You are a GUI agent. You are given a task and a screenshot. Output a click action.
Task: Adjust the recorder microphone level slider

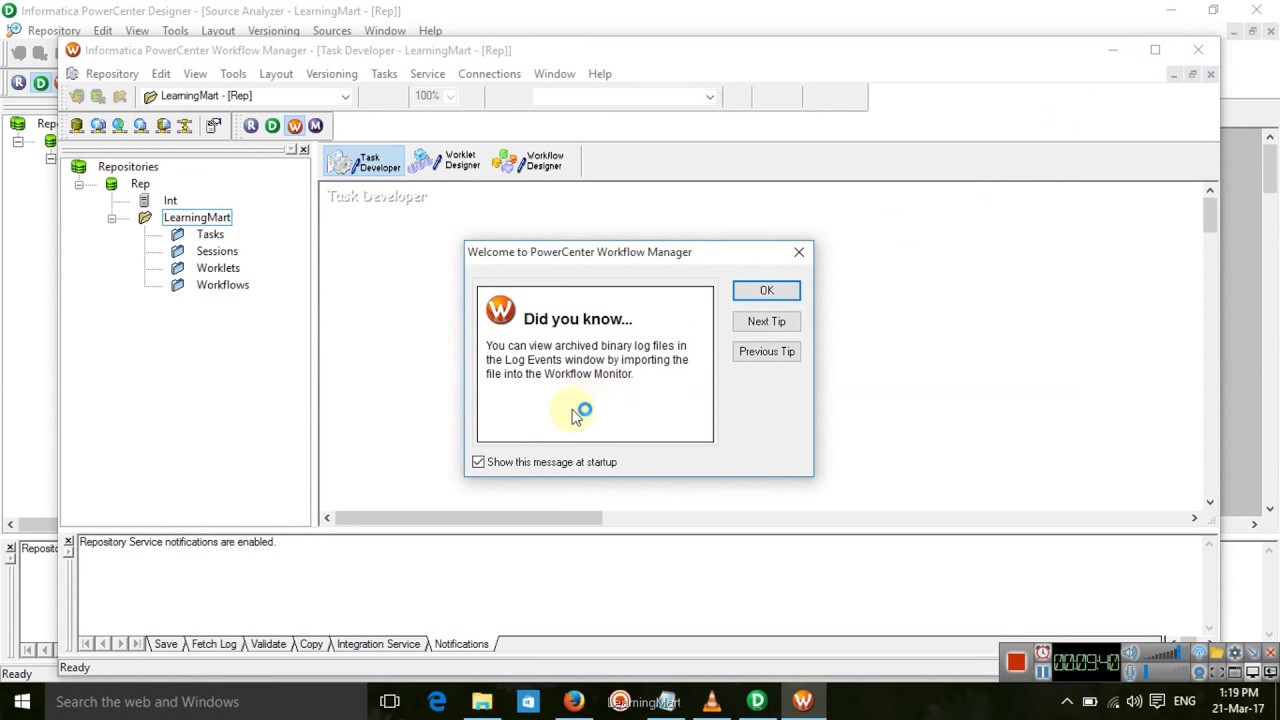tap(1166, 672)
